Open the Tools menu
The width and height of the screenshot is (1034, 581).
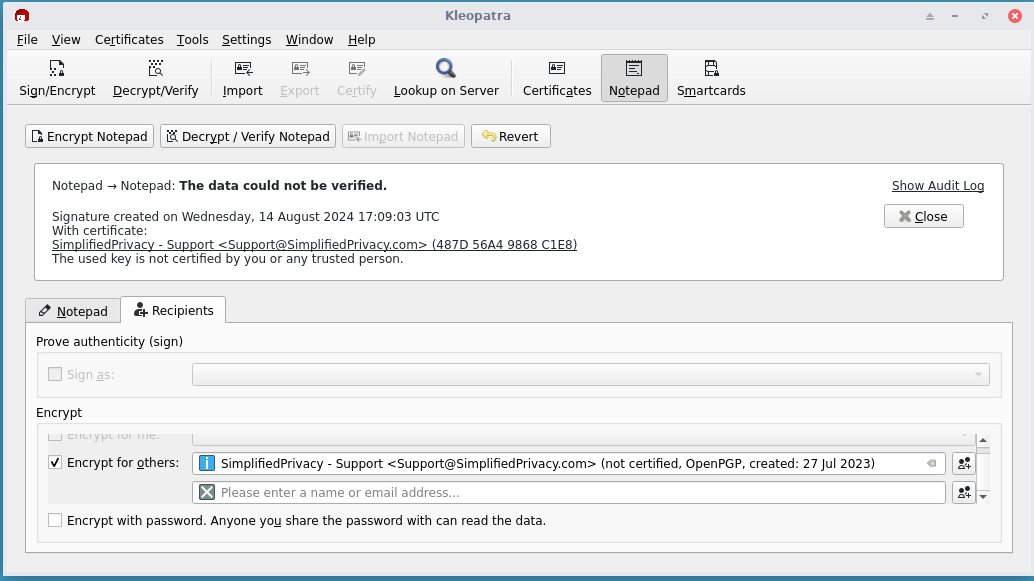[x=193, y=40]
